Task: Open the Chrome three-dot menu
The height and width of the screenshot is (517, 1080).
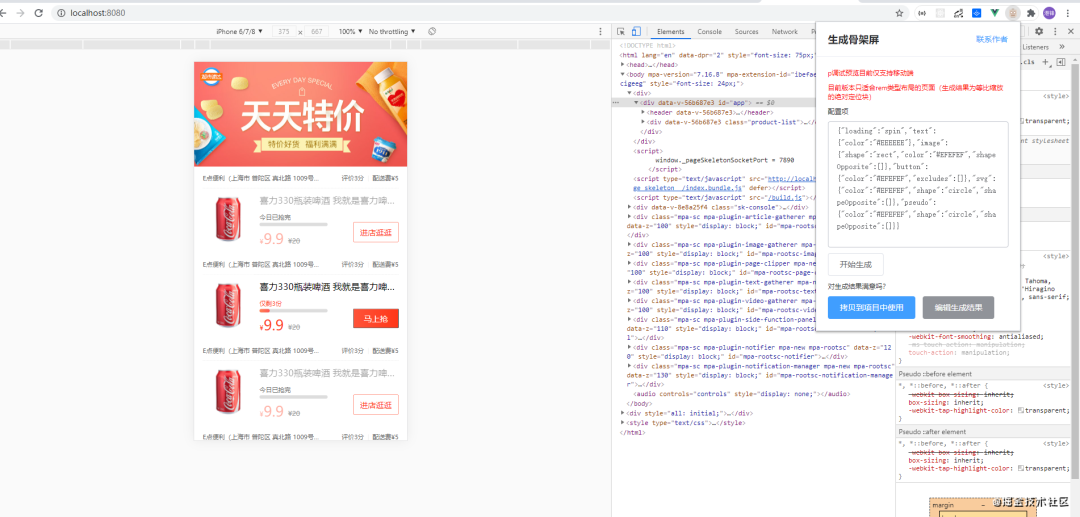Action: tap(1068, 13)
